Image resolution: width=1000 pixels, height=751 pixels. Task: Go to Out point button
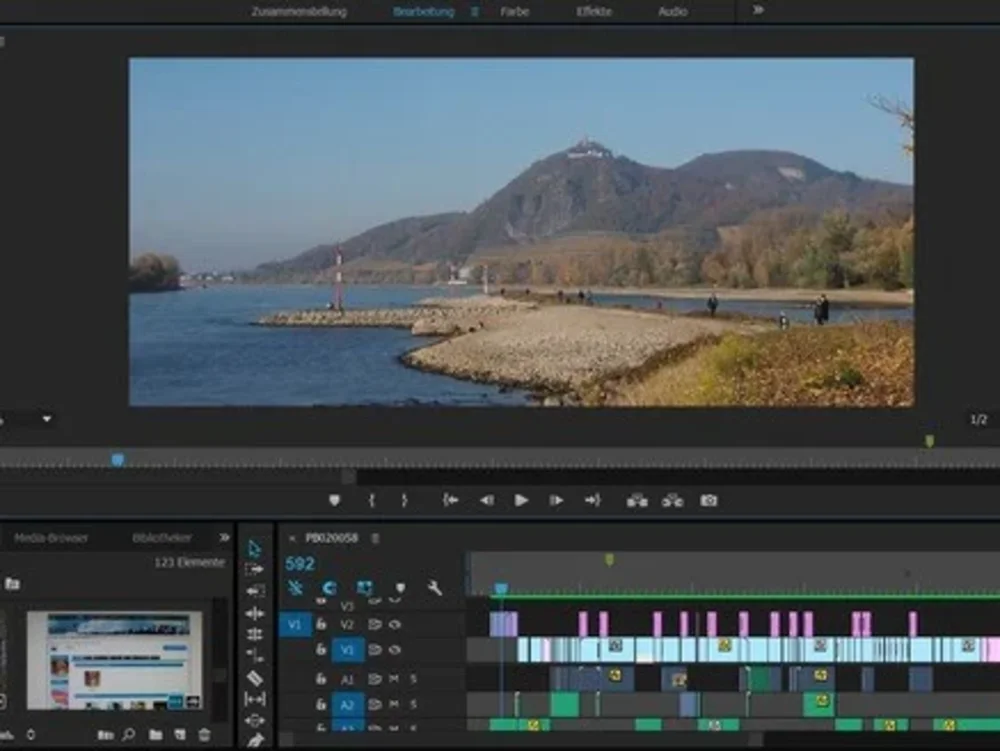[x=592, y=500]
